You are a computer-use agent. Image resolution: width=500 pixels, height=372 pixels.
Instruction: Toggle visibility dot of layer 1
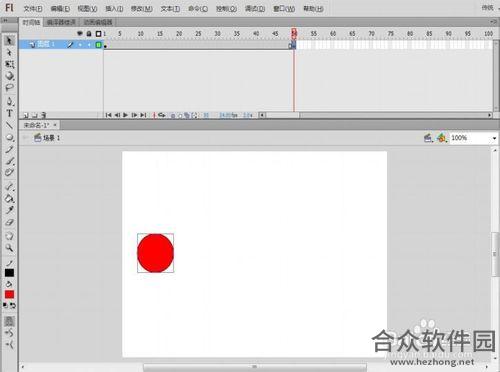[80, 44]
